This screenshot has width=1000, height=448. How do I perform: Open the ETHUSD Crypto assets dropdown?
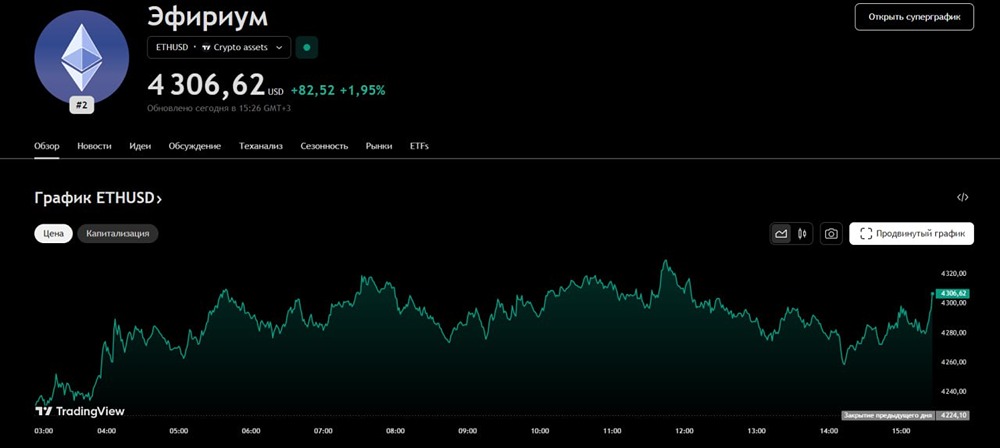pyautogui.click(x=219, y=47)
